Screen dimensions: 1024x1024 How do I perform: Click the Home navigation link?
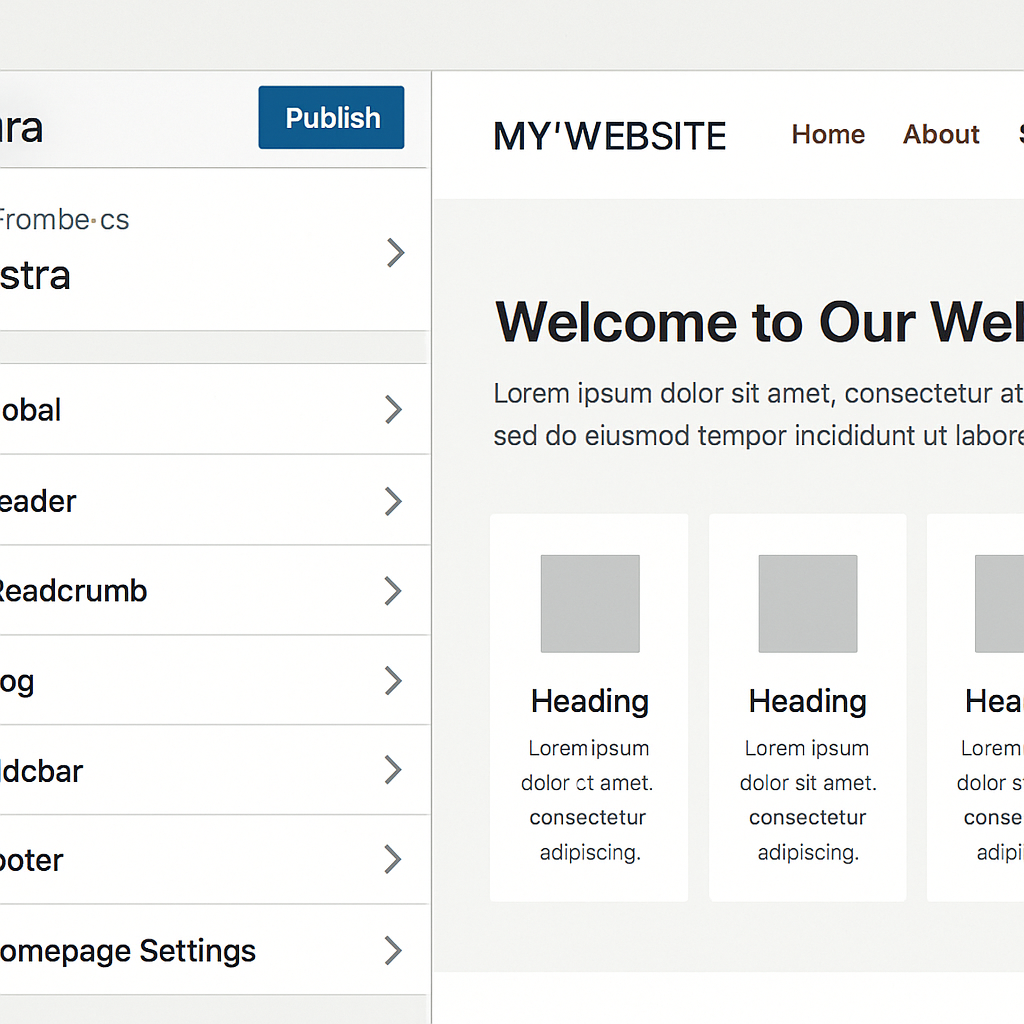coord(828,135)
